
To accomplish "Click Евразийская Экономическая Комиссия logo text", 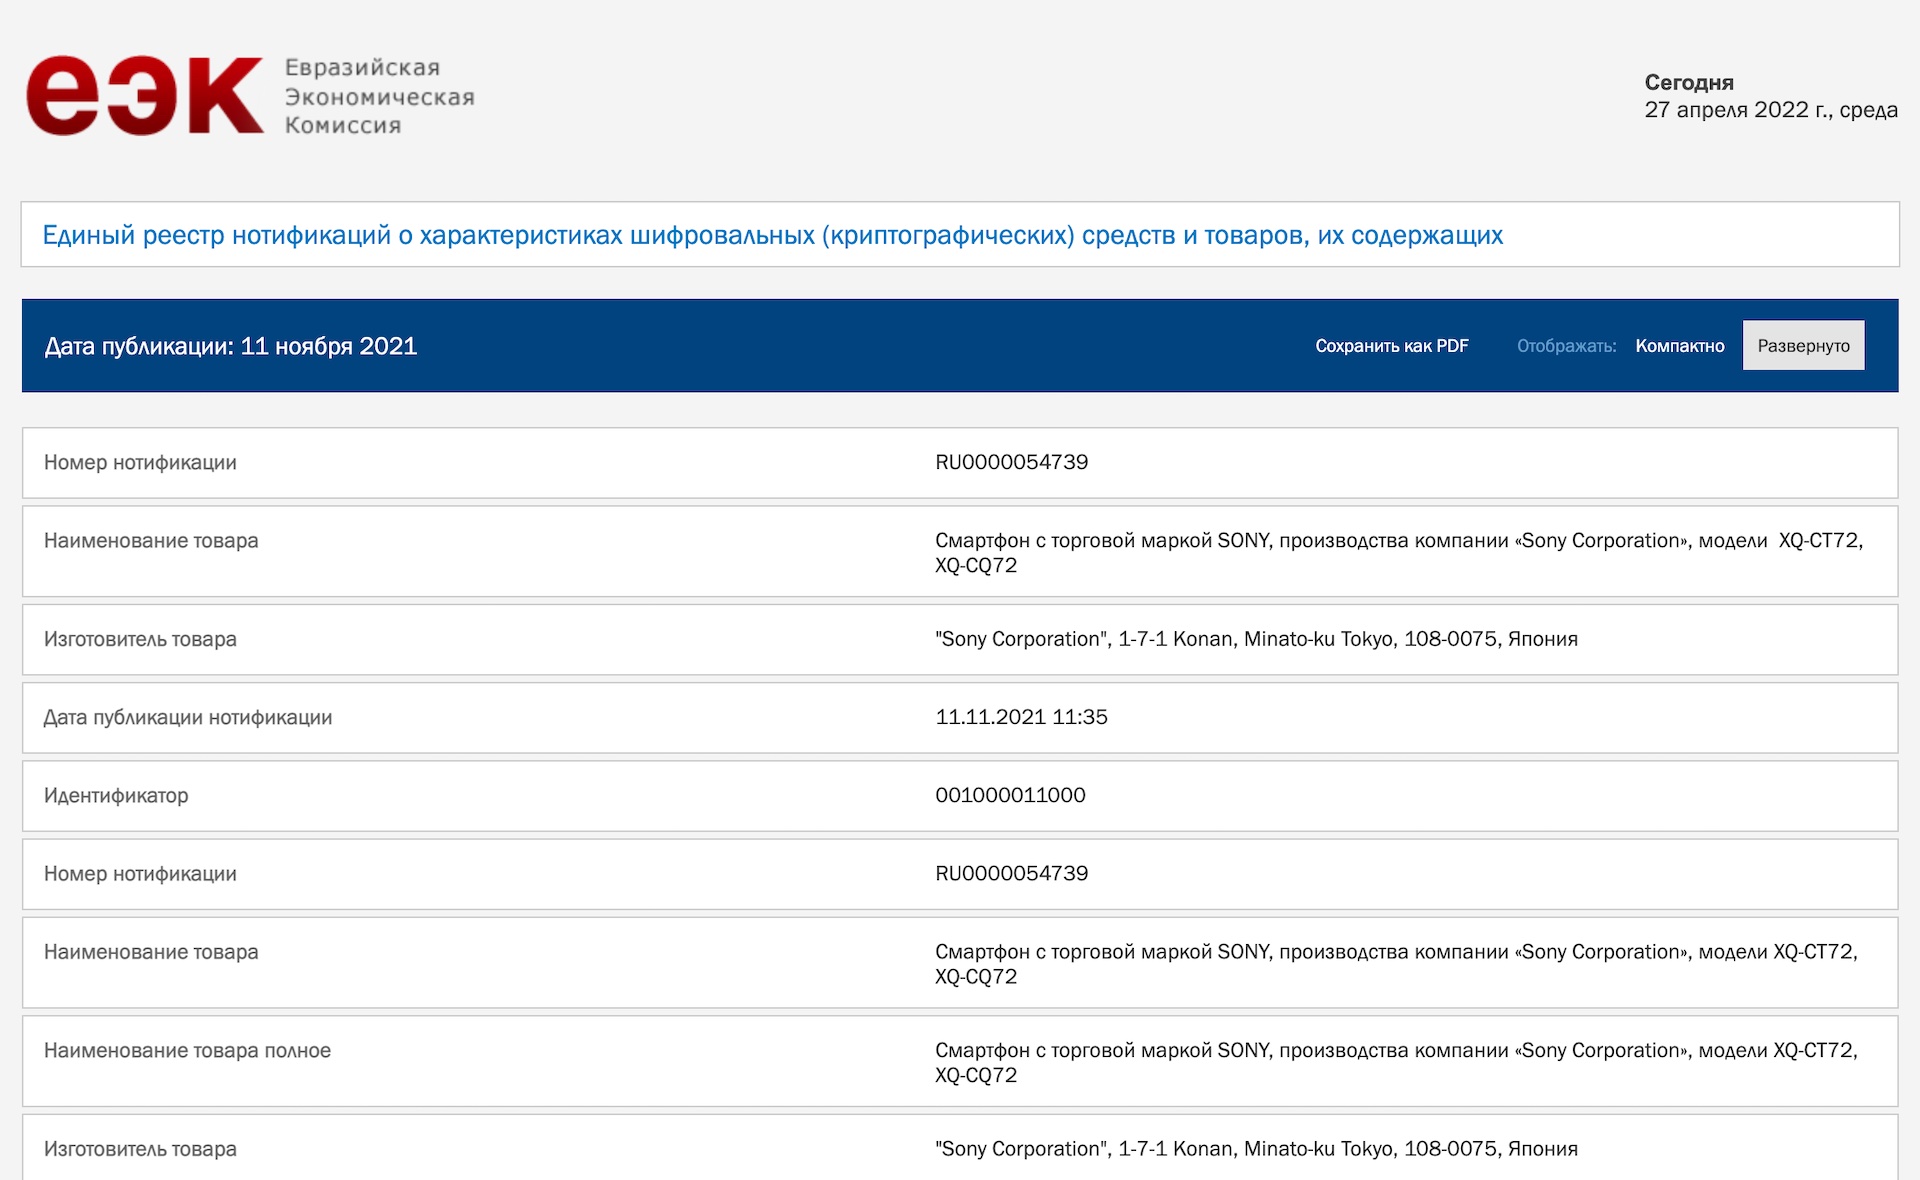I will click(378, 96).
